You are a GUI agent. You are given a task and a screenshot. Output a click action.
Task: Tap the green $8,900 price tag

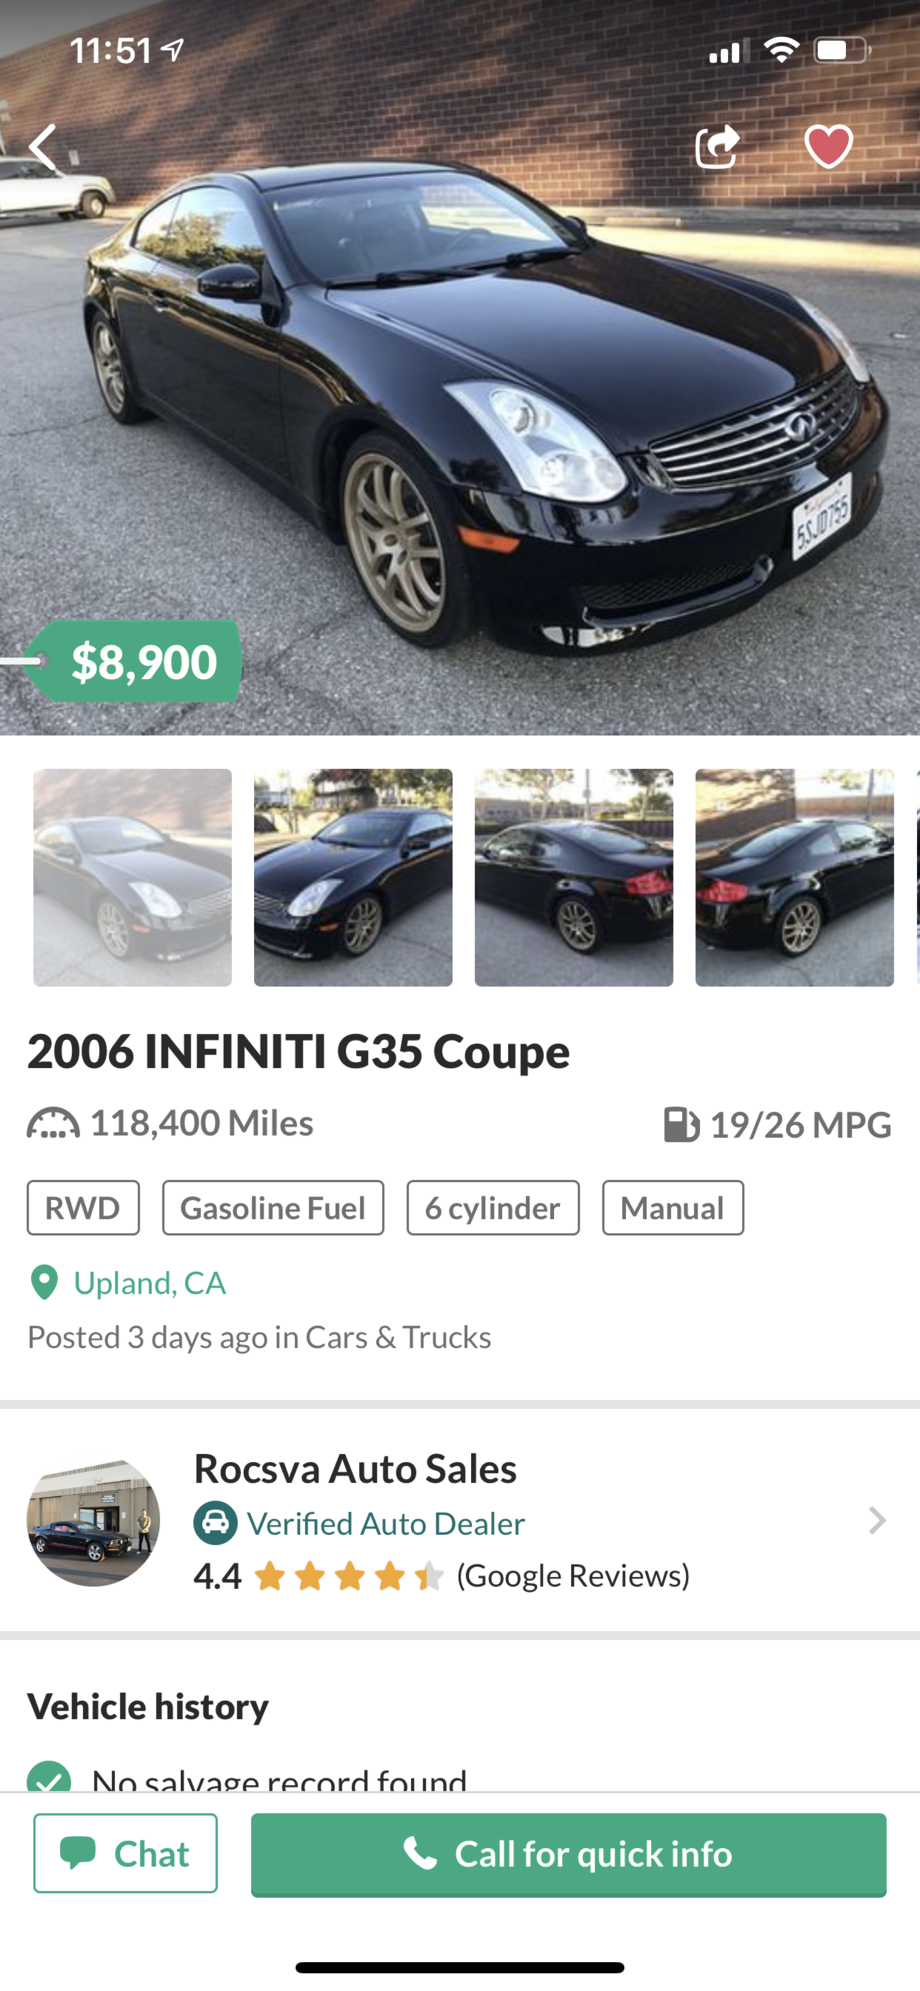pos(142,662)
